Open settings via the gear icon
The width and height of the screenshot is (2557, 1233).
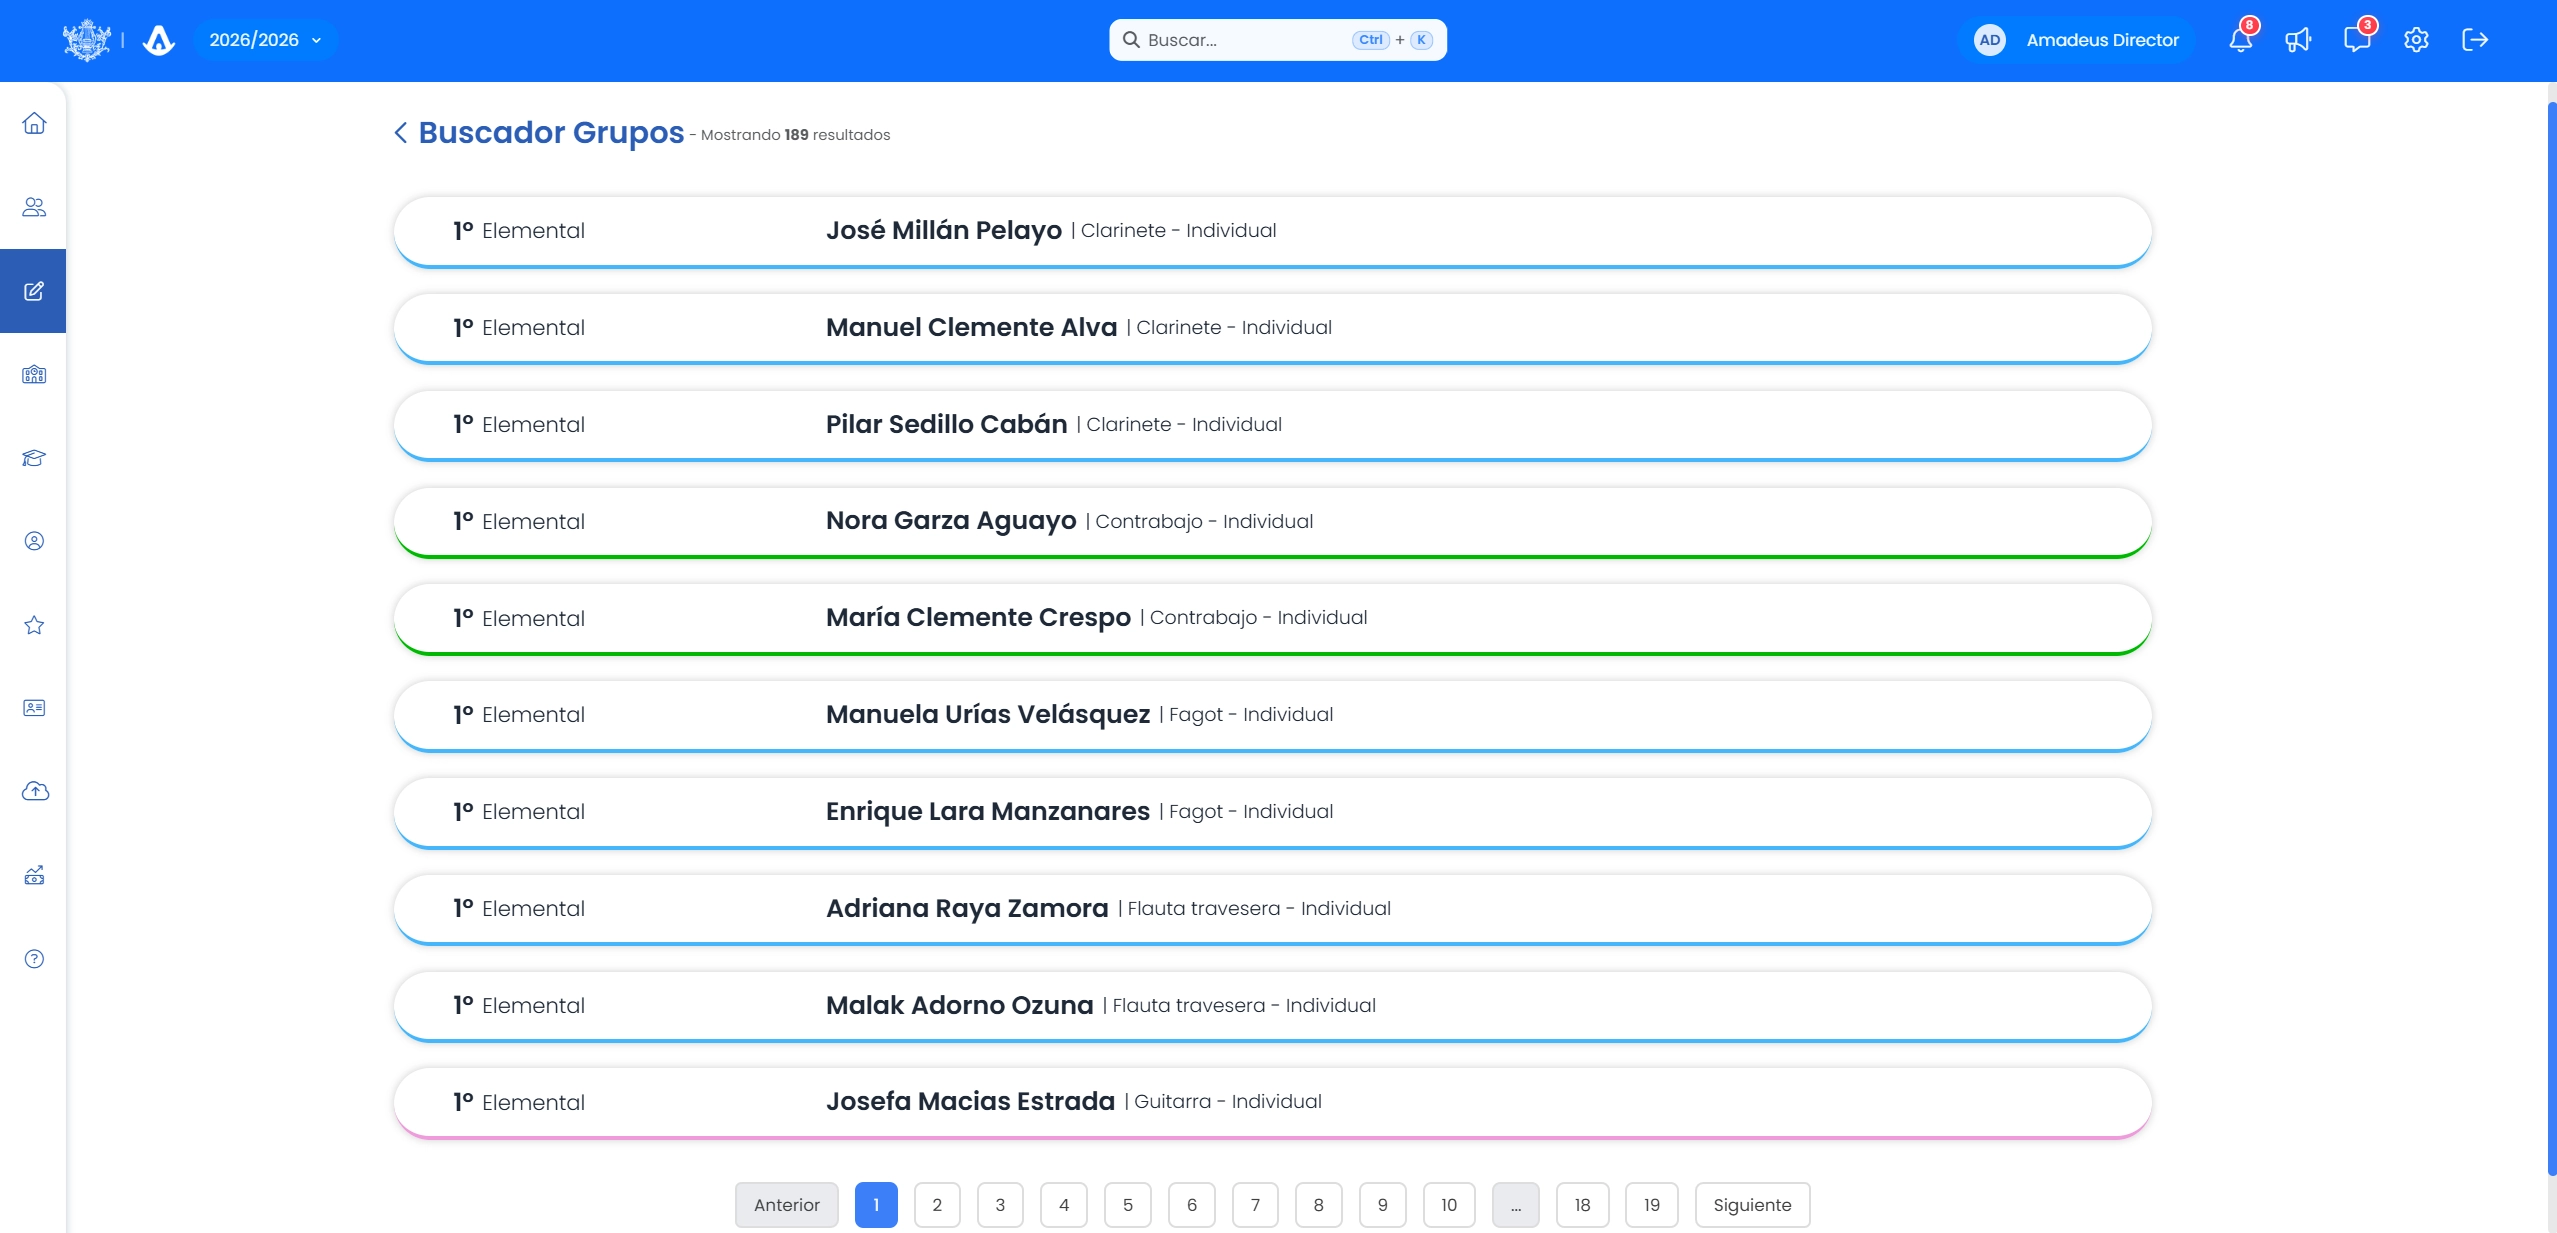click(2416, 39)
